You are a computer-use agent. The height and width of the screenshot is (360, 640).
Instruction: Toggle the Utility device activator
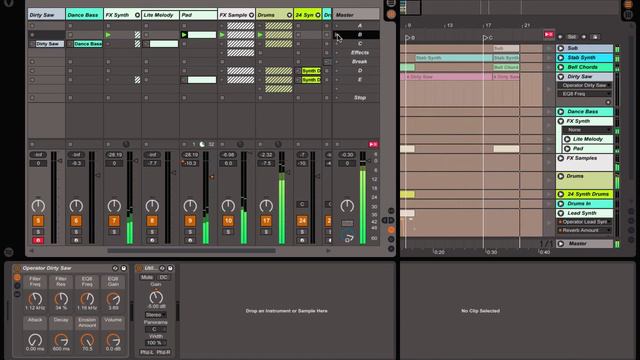point(139,268)
